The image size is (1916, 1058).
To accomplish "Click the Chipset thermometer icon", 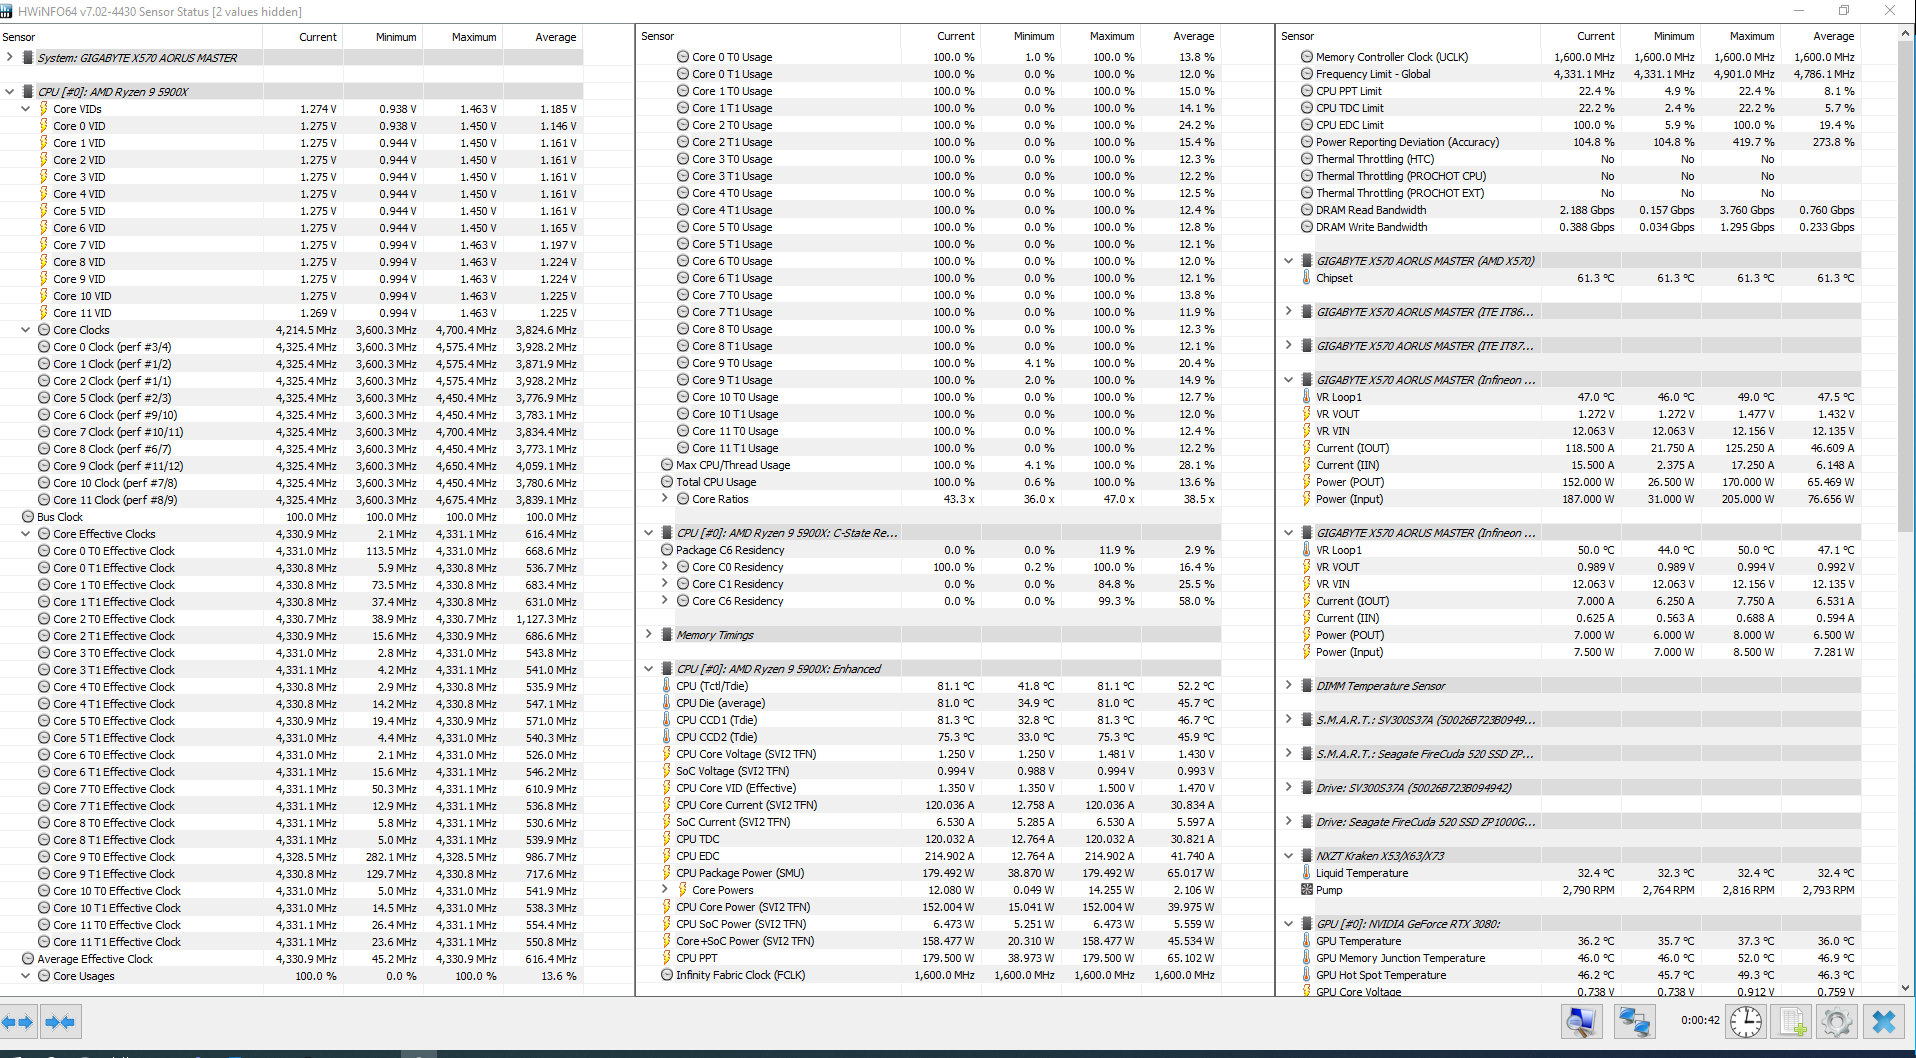I will coord(1306,278).
